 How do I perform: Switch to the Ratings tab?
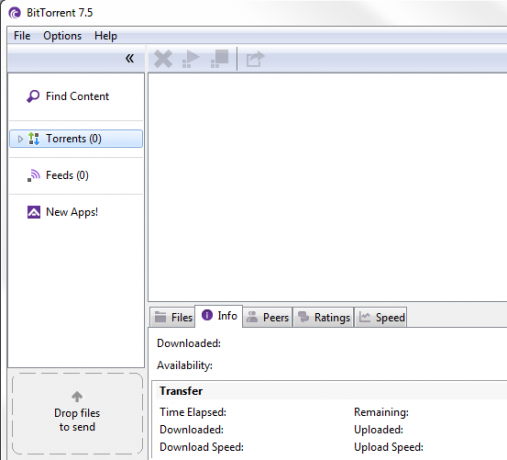[x=323, y=317]
